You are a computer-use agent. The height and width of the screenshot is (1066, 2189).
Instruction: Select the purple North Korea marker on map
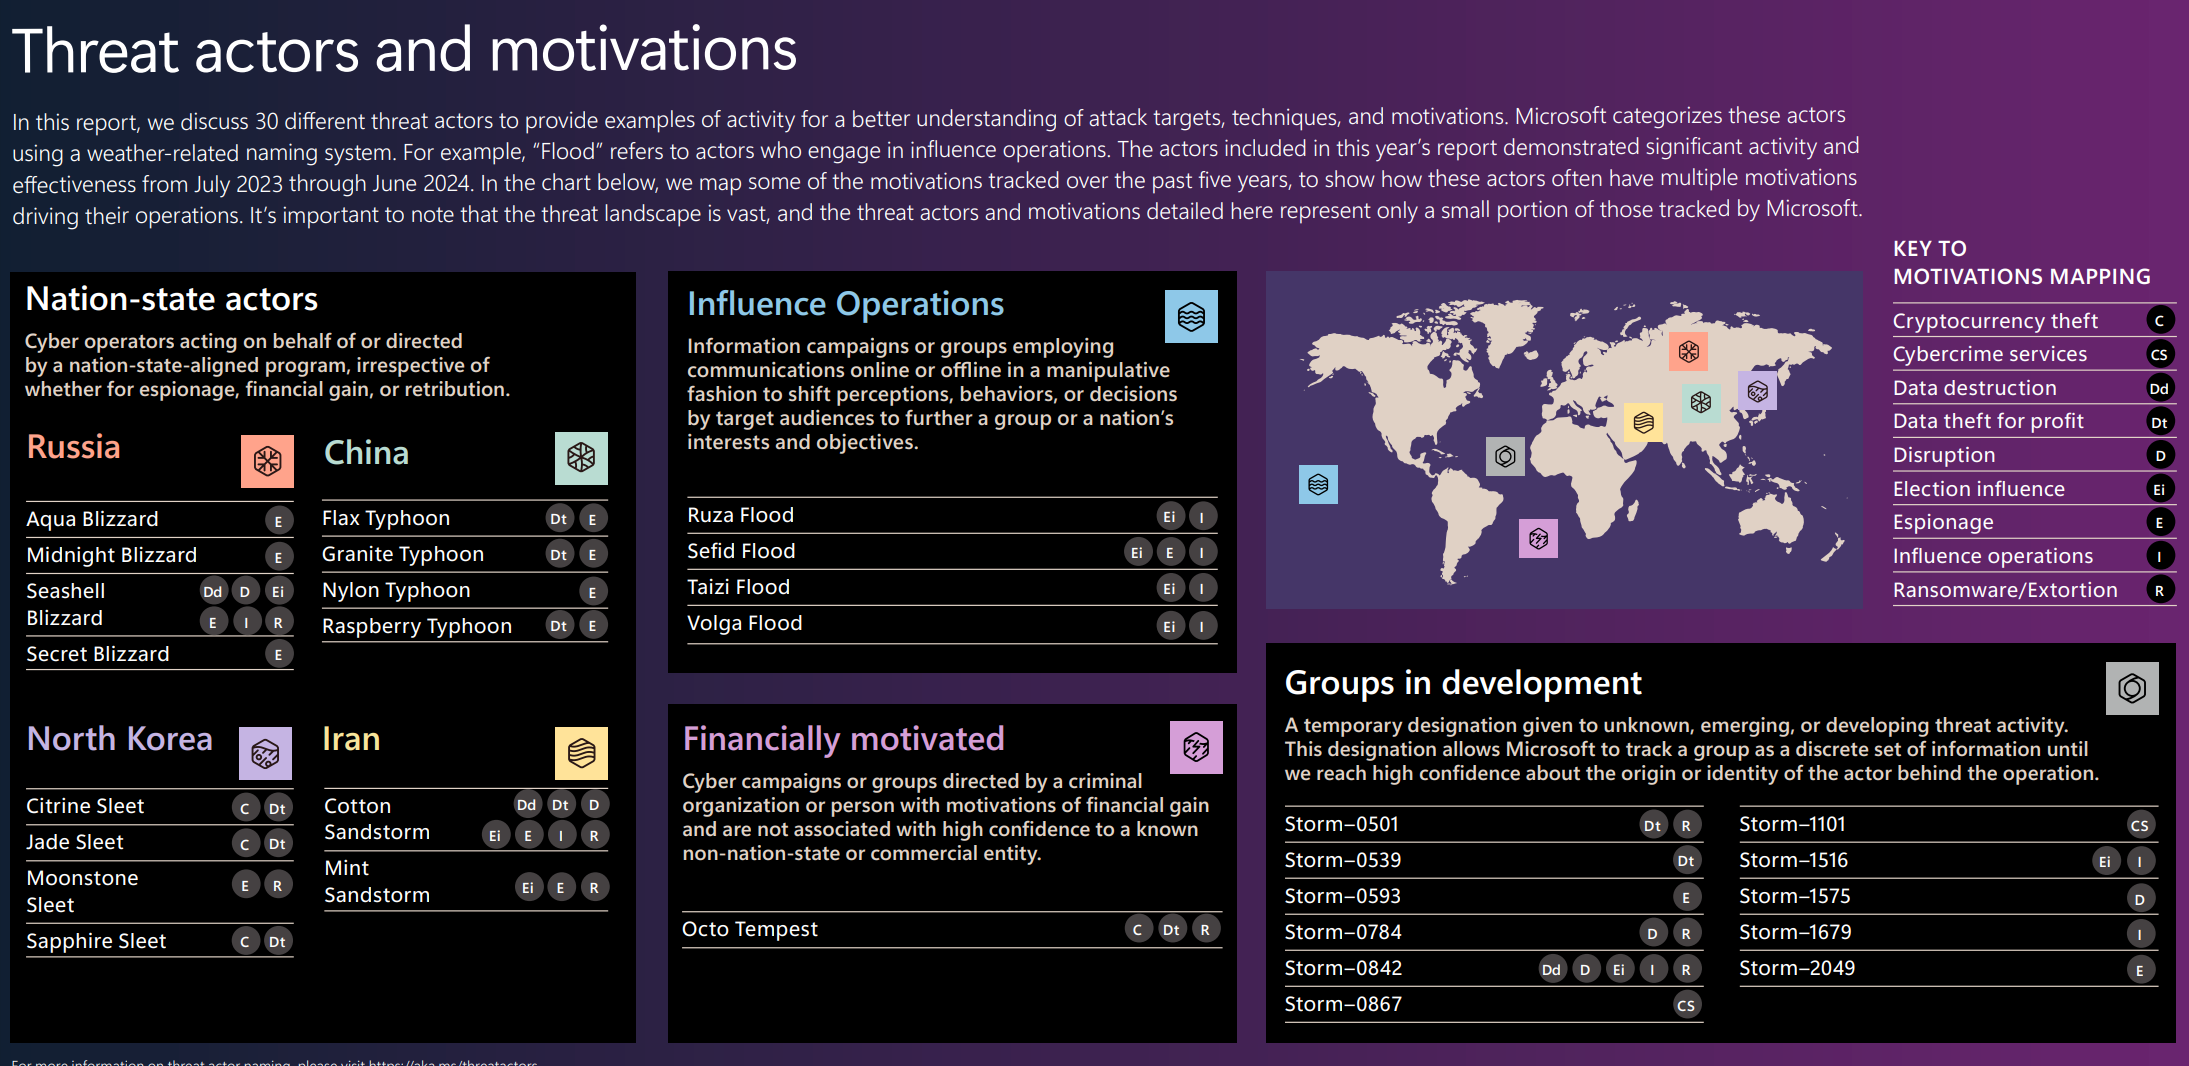coord(1758,391)
